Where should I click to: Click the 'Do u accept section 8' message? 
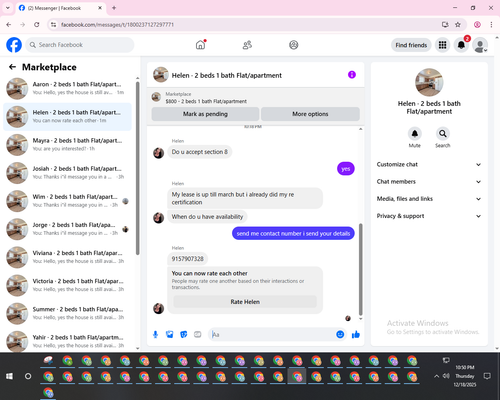[x=200, y=152]
